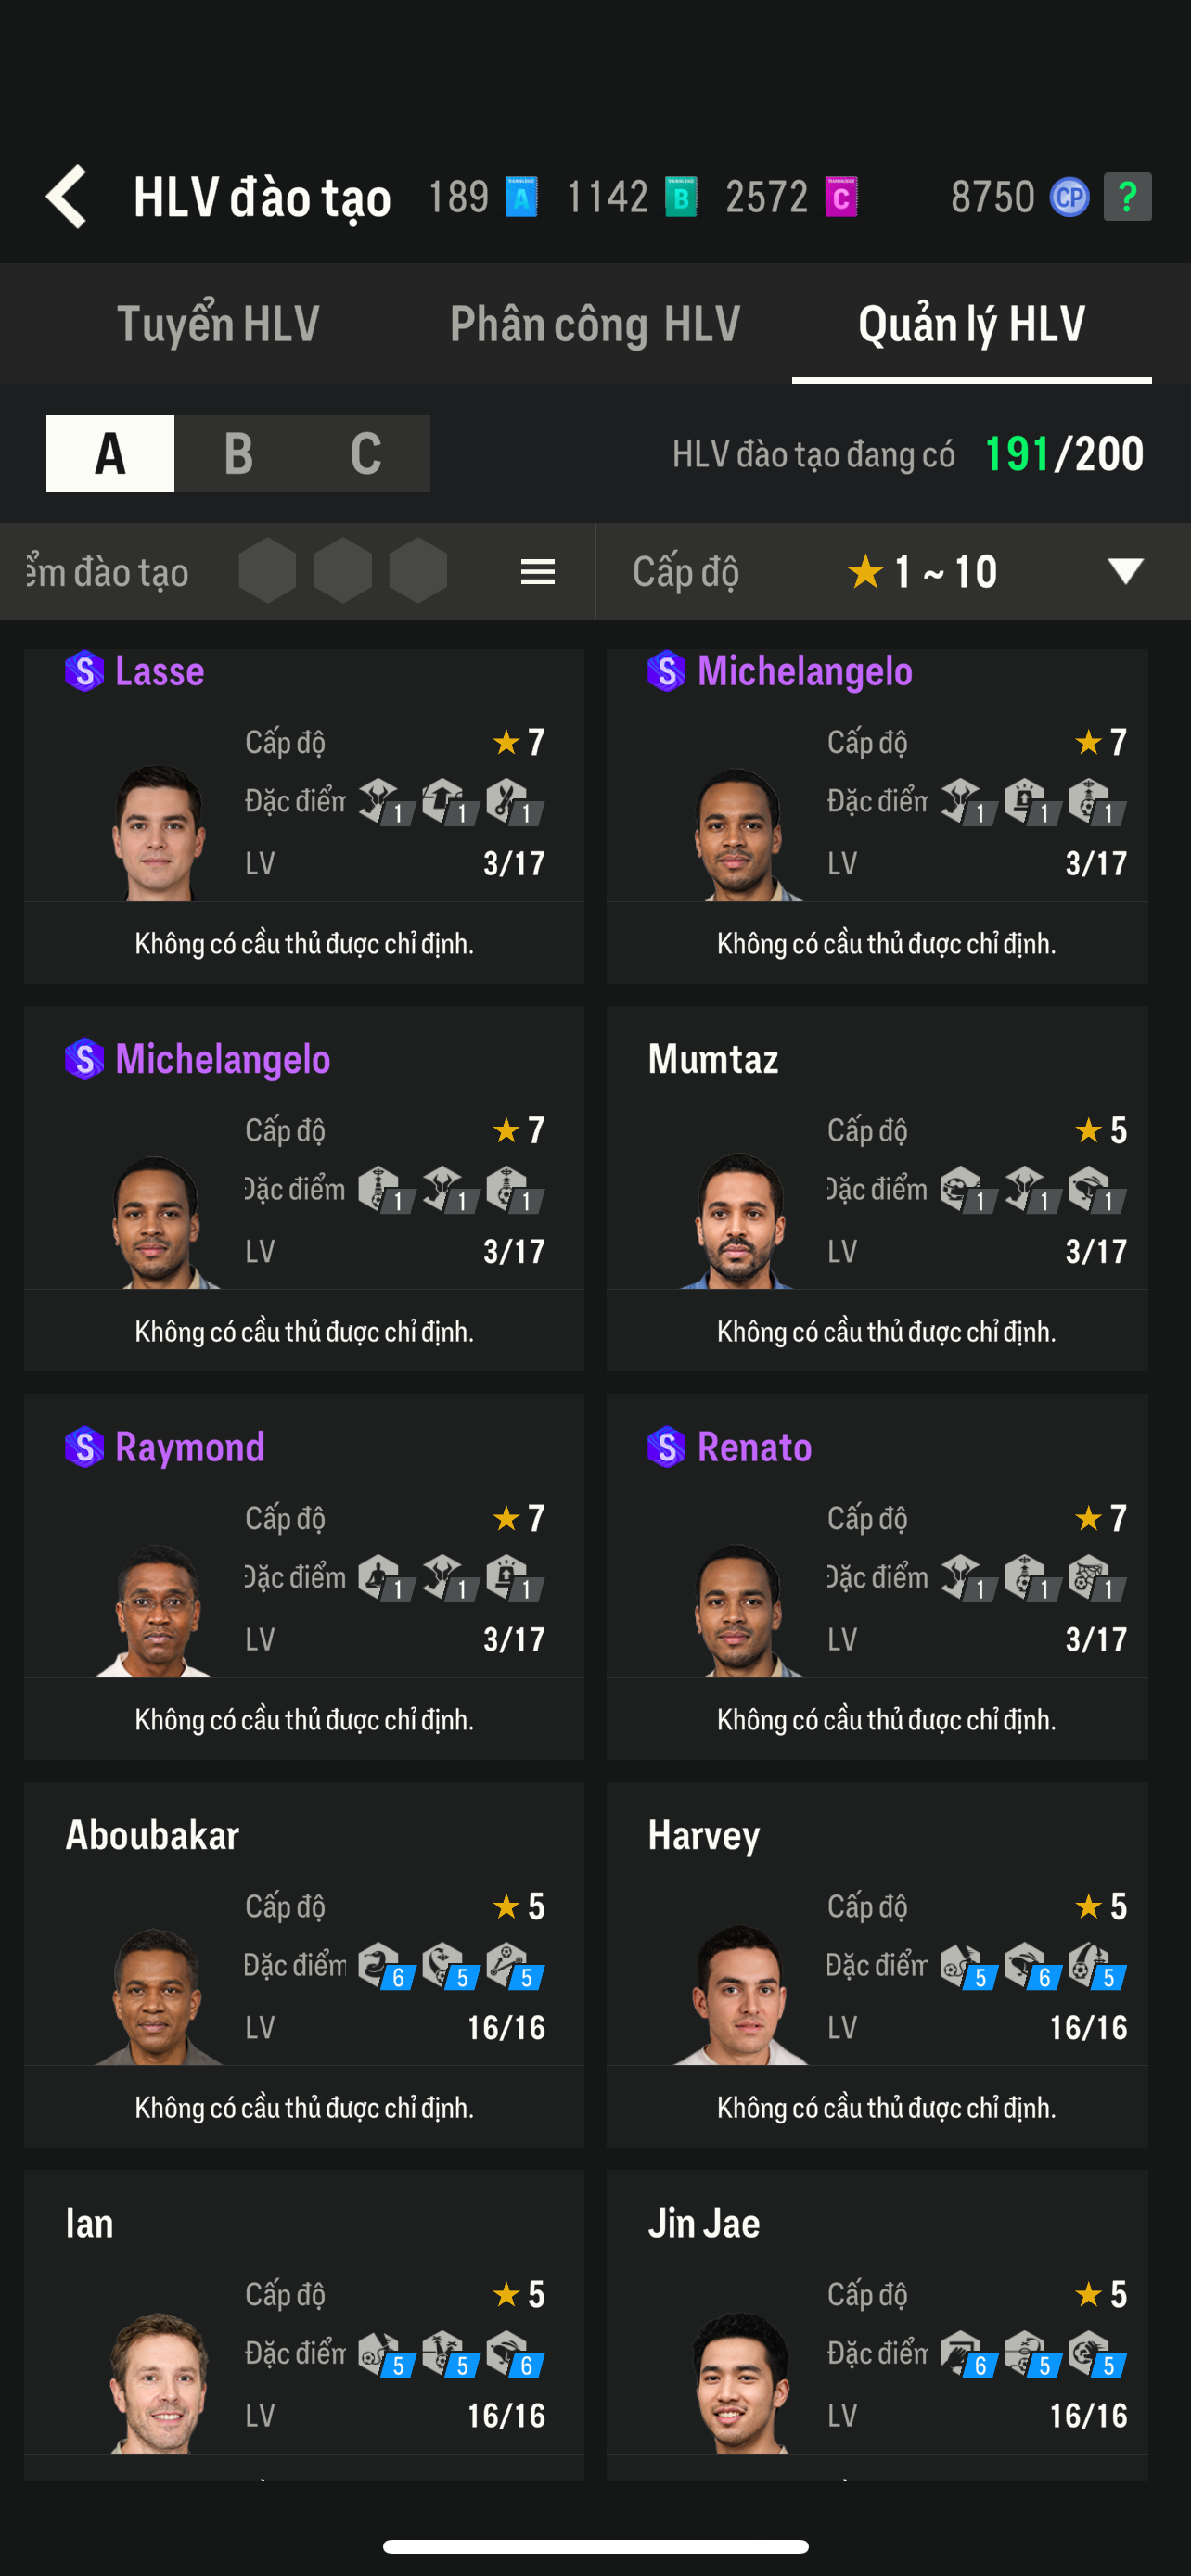1191x2576 pixels.
Task: Switch to the B grade filter
Action: point(238,454)
